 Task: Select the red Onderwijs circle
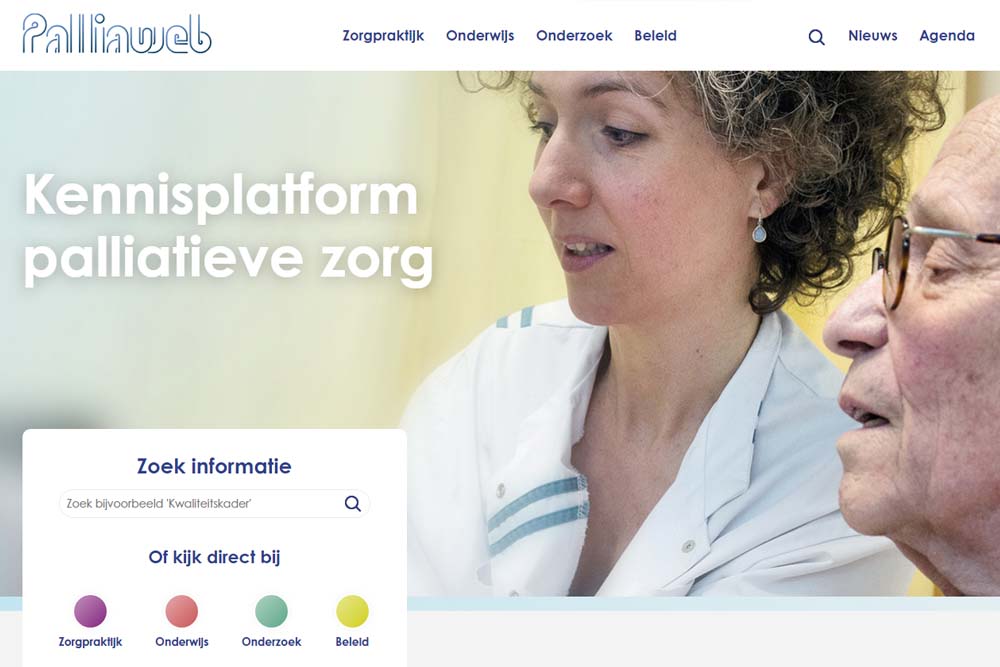pyautogui.click(x=182, y=611)
